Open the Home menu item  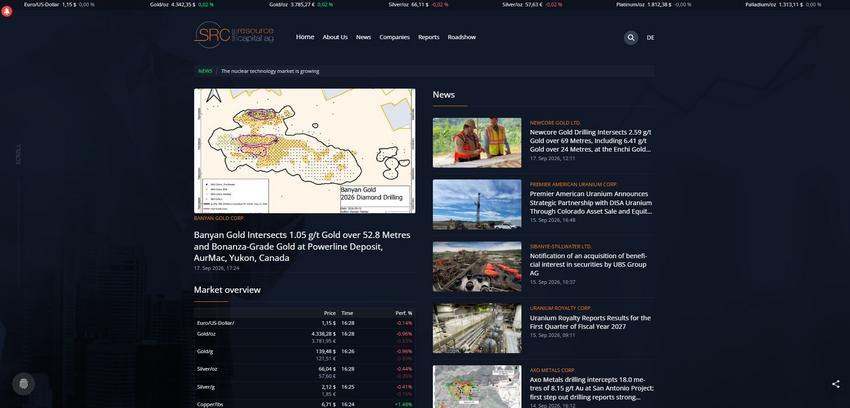pyautogui.click(x=305, y=37)
